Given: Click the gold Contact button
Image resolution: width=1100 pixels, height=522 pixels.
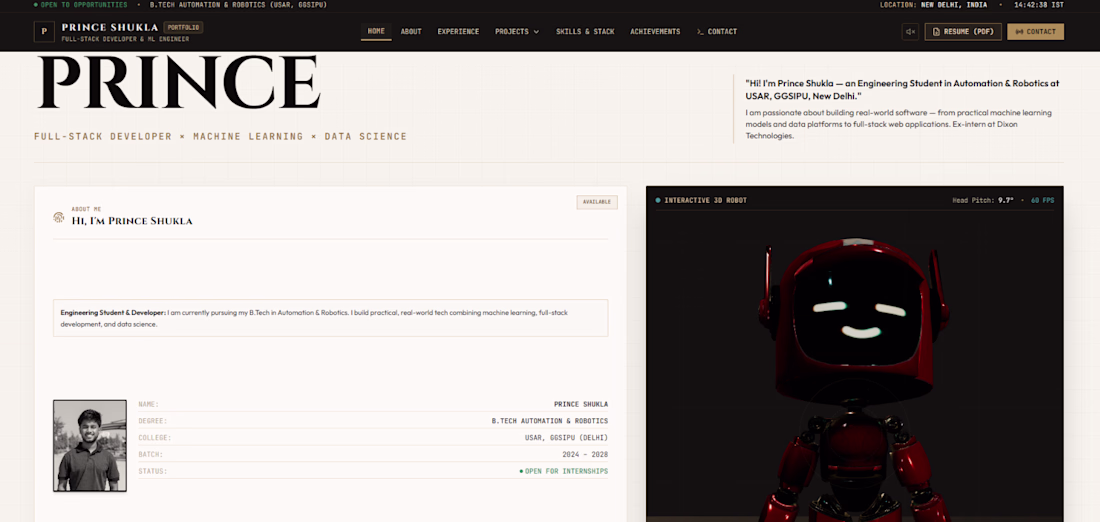Looking at the screenshot, I should (1035, 32).
